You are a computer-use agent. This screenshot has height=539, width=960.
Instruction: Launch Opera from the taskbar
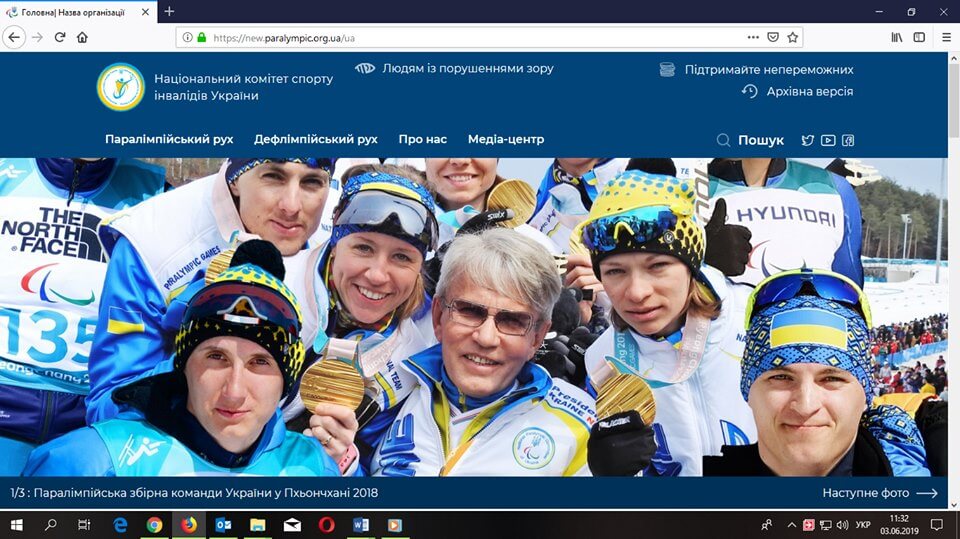pyautogui.click(x=326, y=525)
